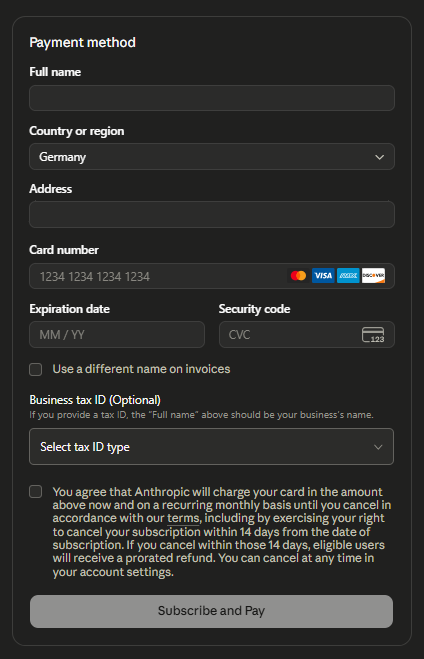Click the Payment method heading

[82, 42]
